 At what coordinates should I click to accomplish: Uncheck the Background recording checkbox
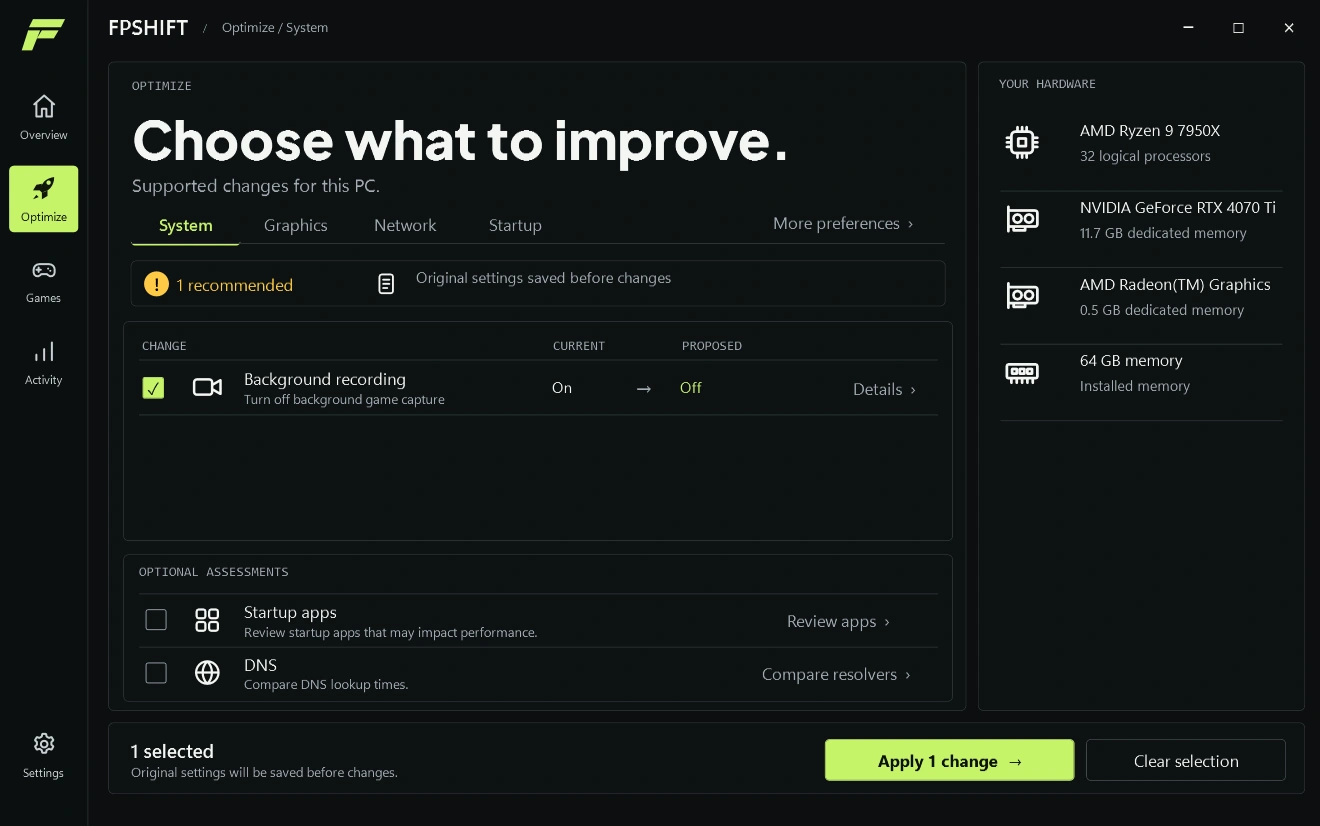click(x=153, y=388)
